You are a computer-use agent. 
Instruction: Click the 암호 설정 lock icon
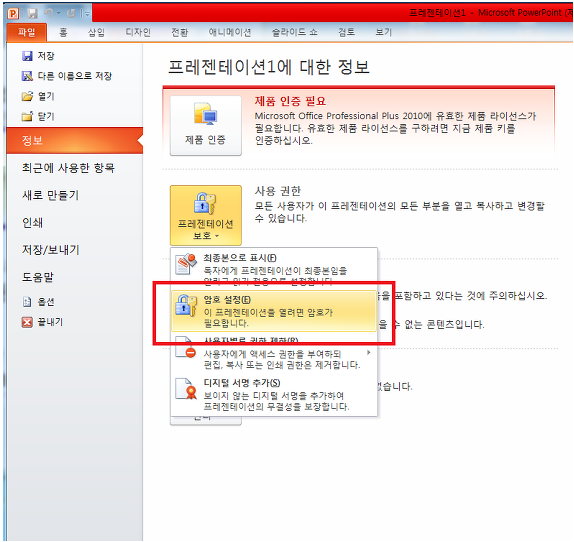click(x=186, y=306)
